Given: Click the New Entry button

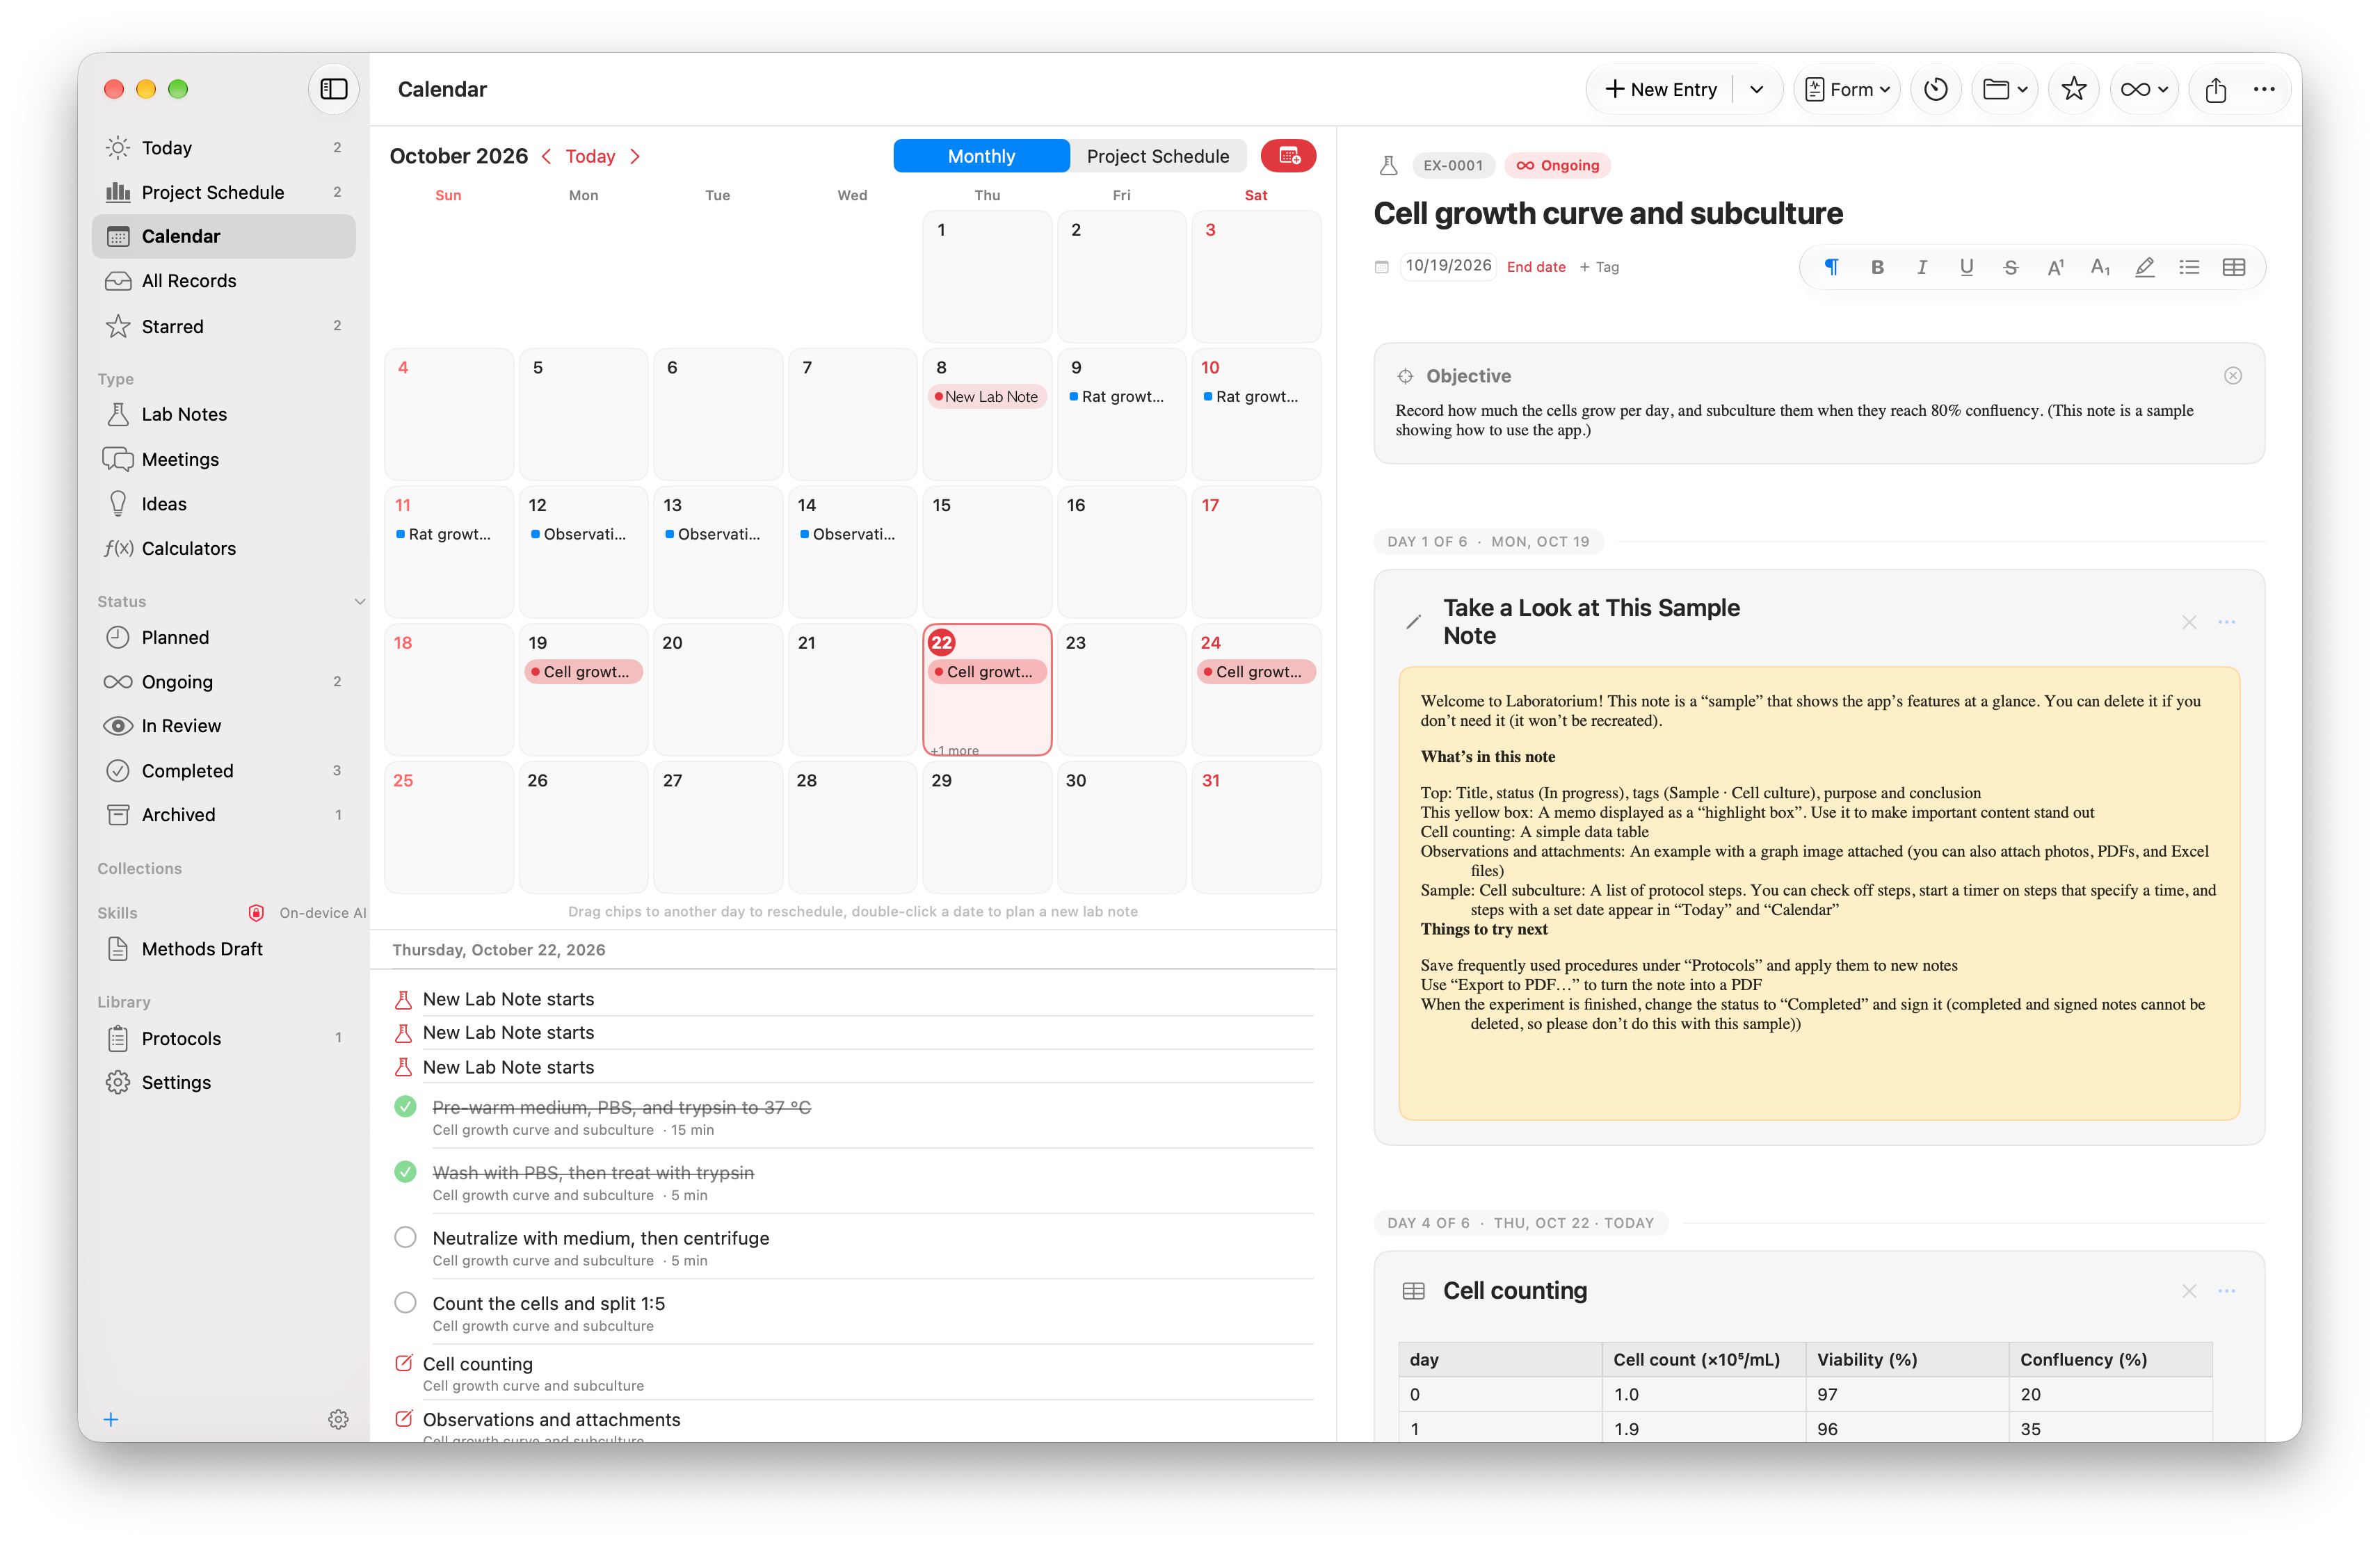Looking at the screenshot, I should pos(1660,89).
